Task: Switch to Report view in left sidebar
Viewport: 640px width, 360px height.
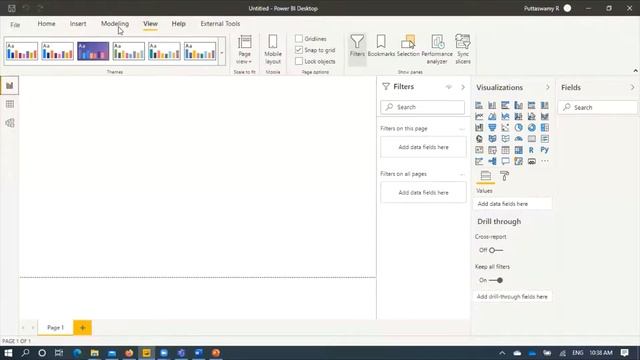Action: click(x=9, y=86)
